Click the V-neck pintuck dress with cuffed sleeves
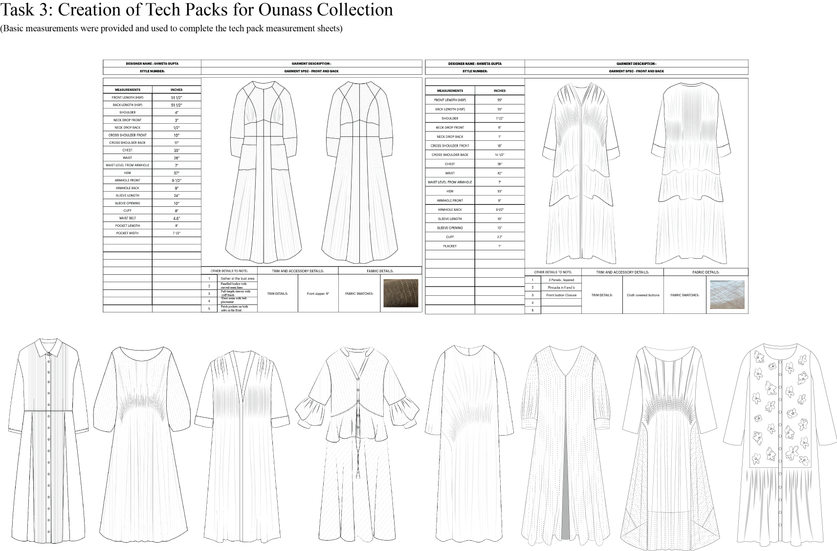837x551 pixels. [243, 444]
